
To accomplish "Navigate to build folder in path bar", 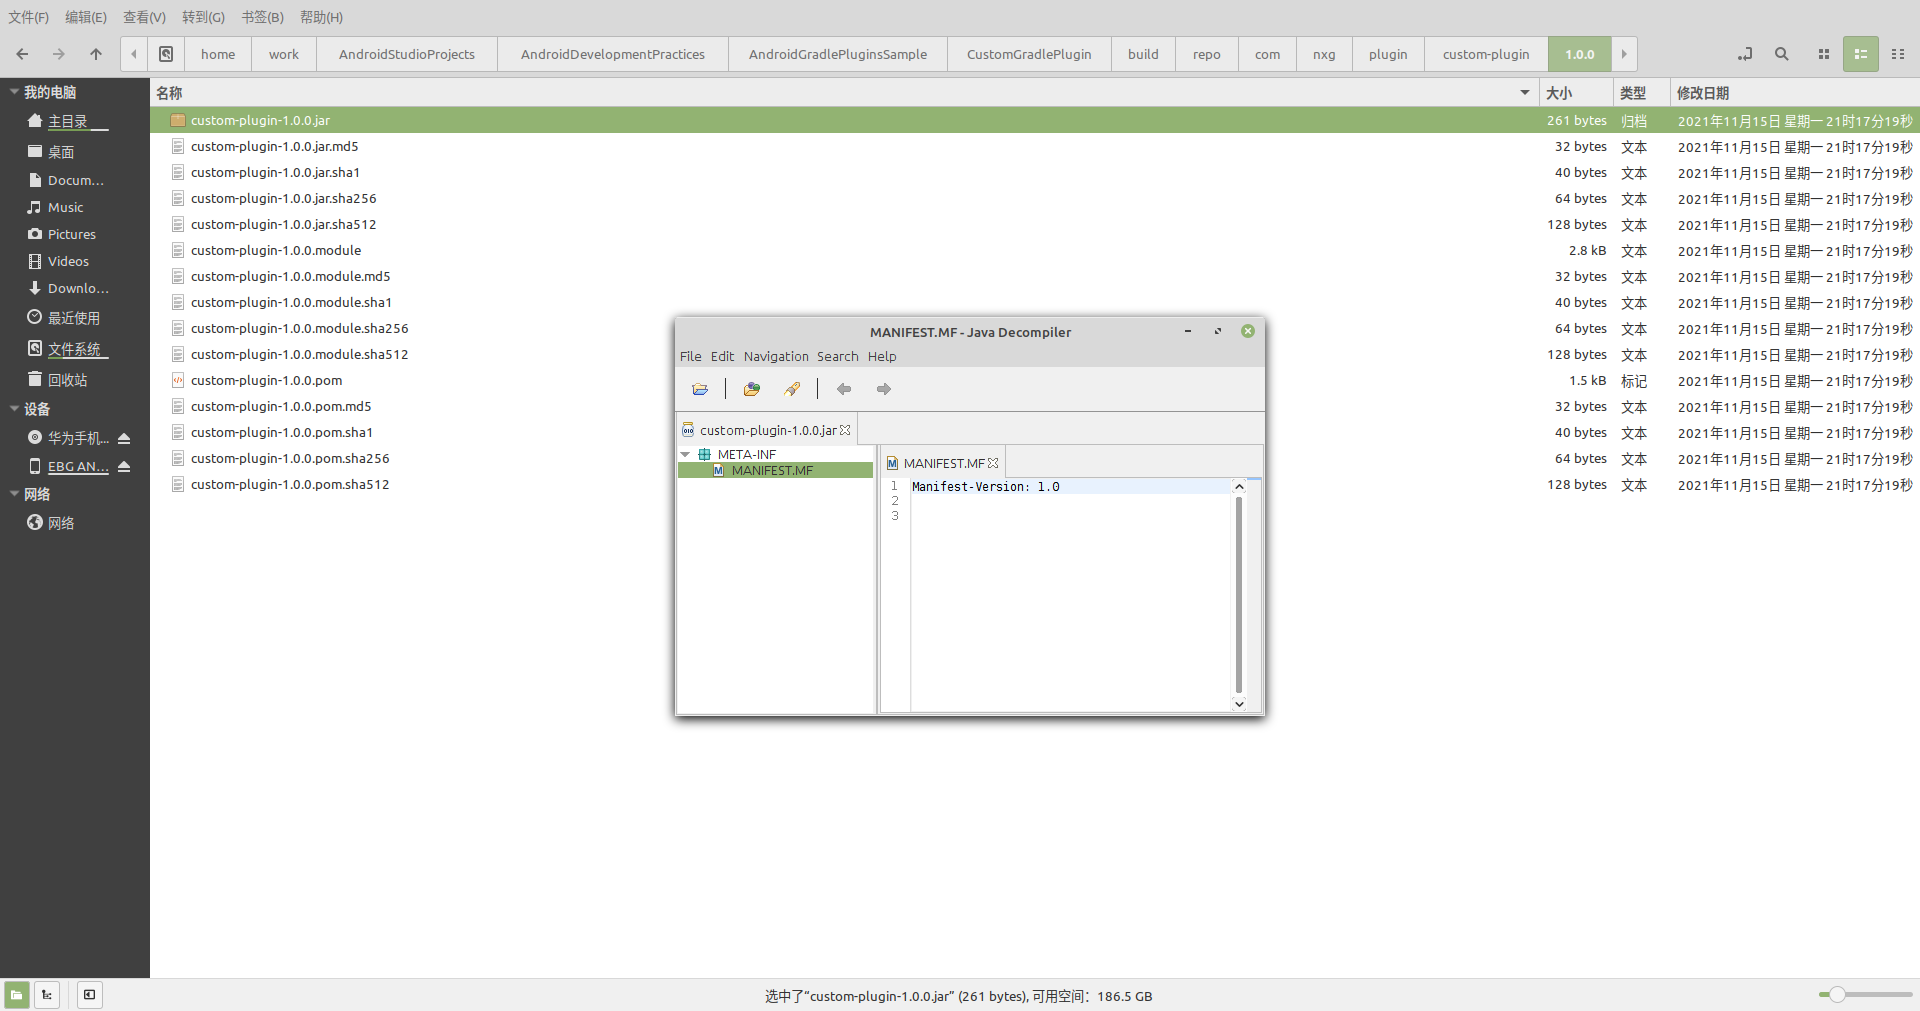I will pos(1143,54).
